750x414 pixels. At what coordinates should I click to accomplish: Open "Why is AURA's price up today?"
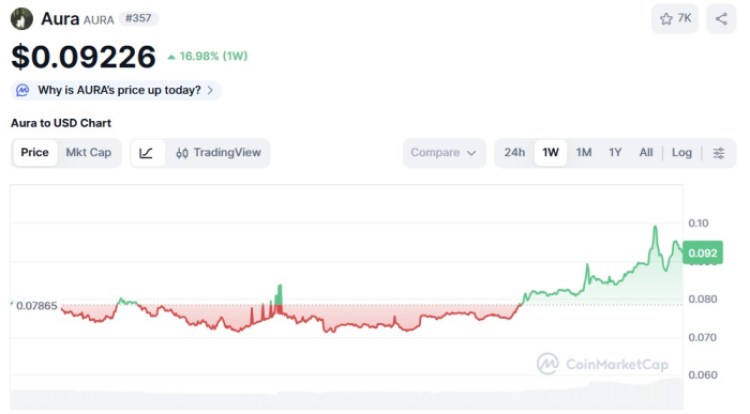(119, 90)
